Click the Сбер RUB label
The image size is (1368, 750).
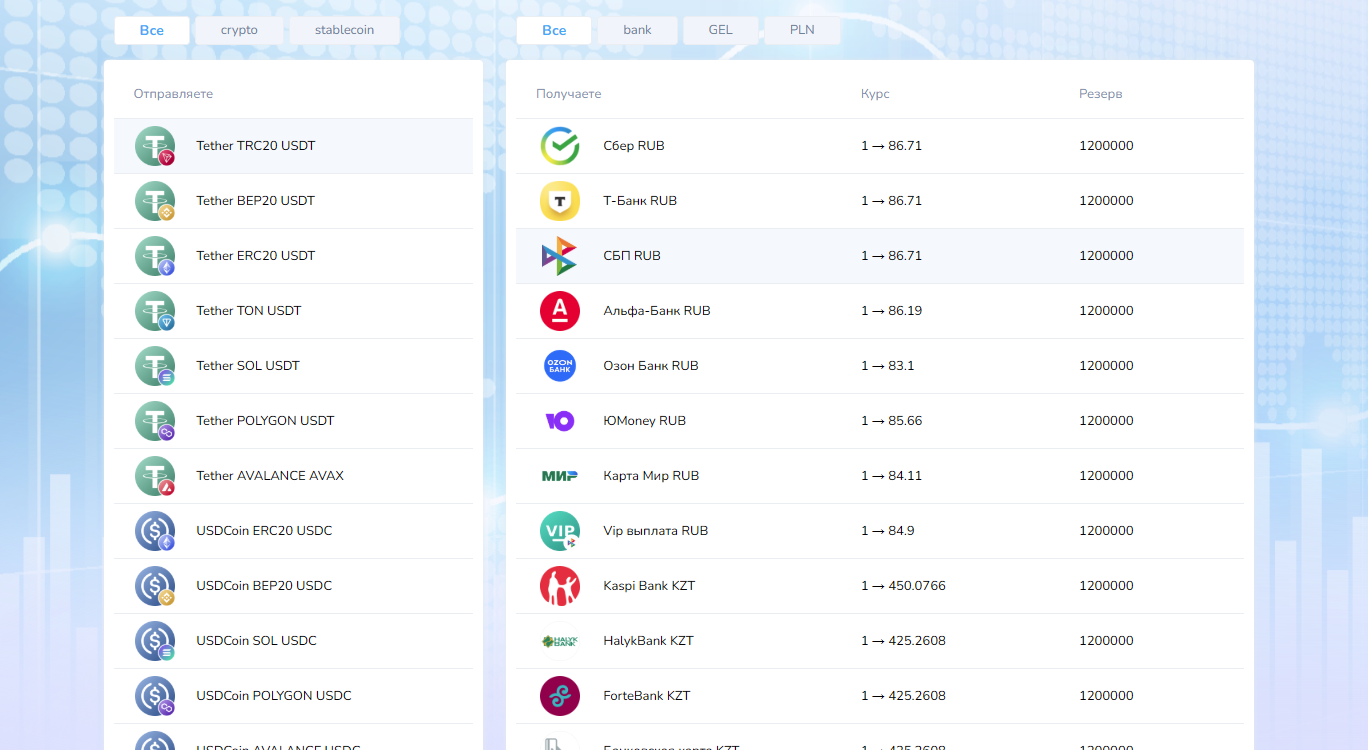[x=634, y=146]
